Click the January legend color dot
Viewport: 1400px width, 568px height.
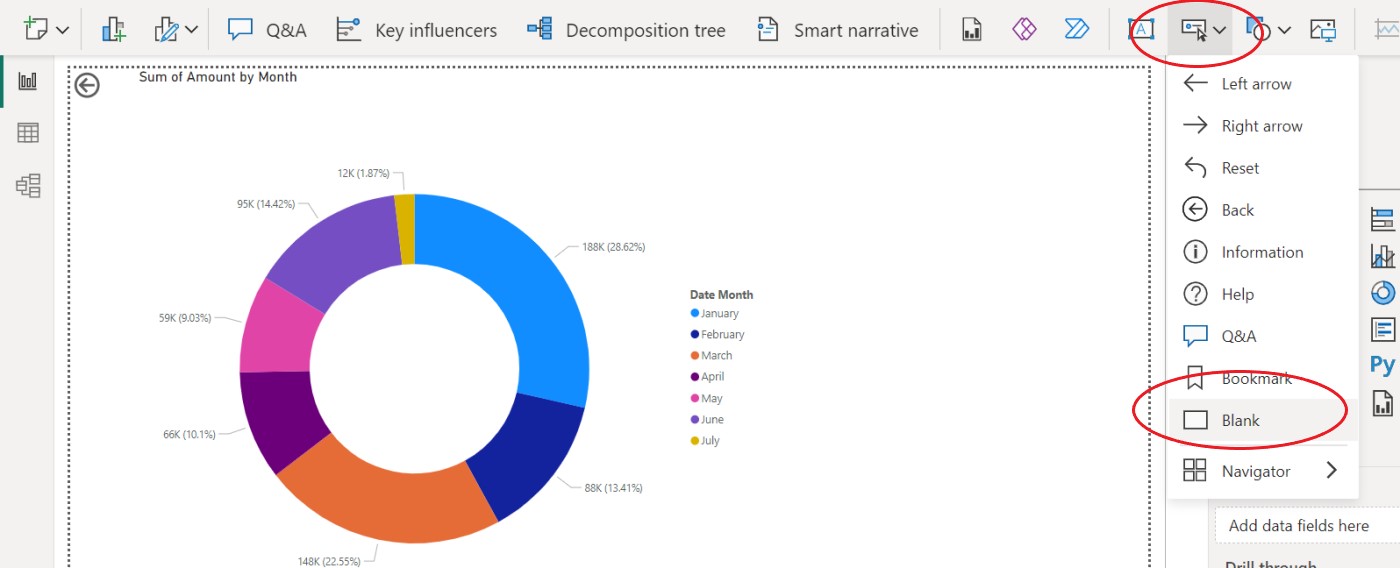point(695,313)
